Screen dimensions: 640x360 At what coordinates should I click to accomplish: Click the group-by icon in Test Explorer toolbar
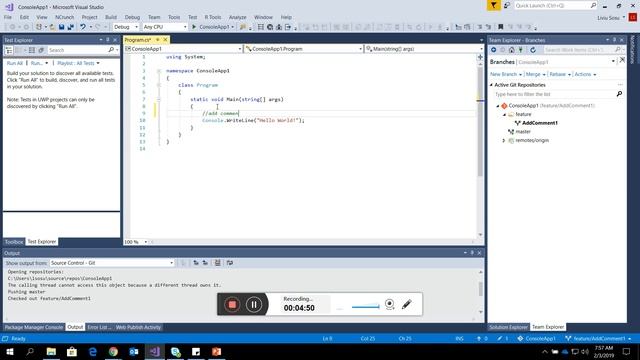9,50
